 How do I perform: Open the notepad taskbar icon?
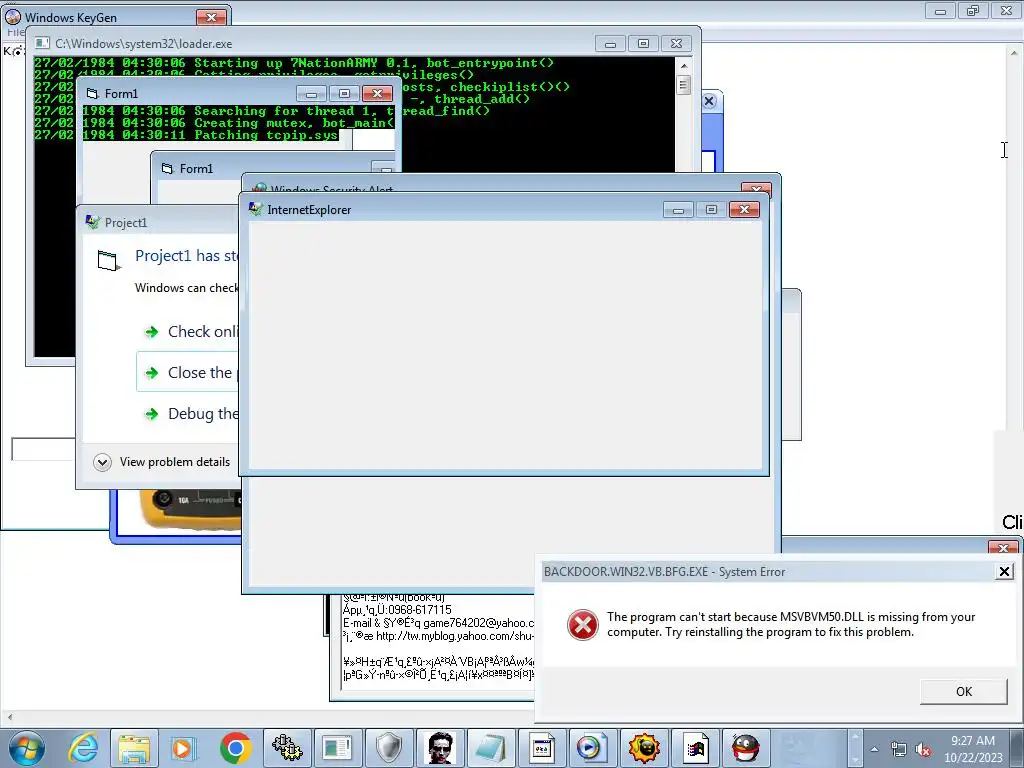tap(491, 748)
